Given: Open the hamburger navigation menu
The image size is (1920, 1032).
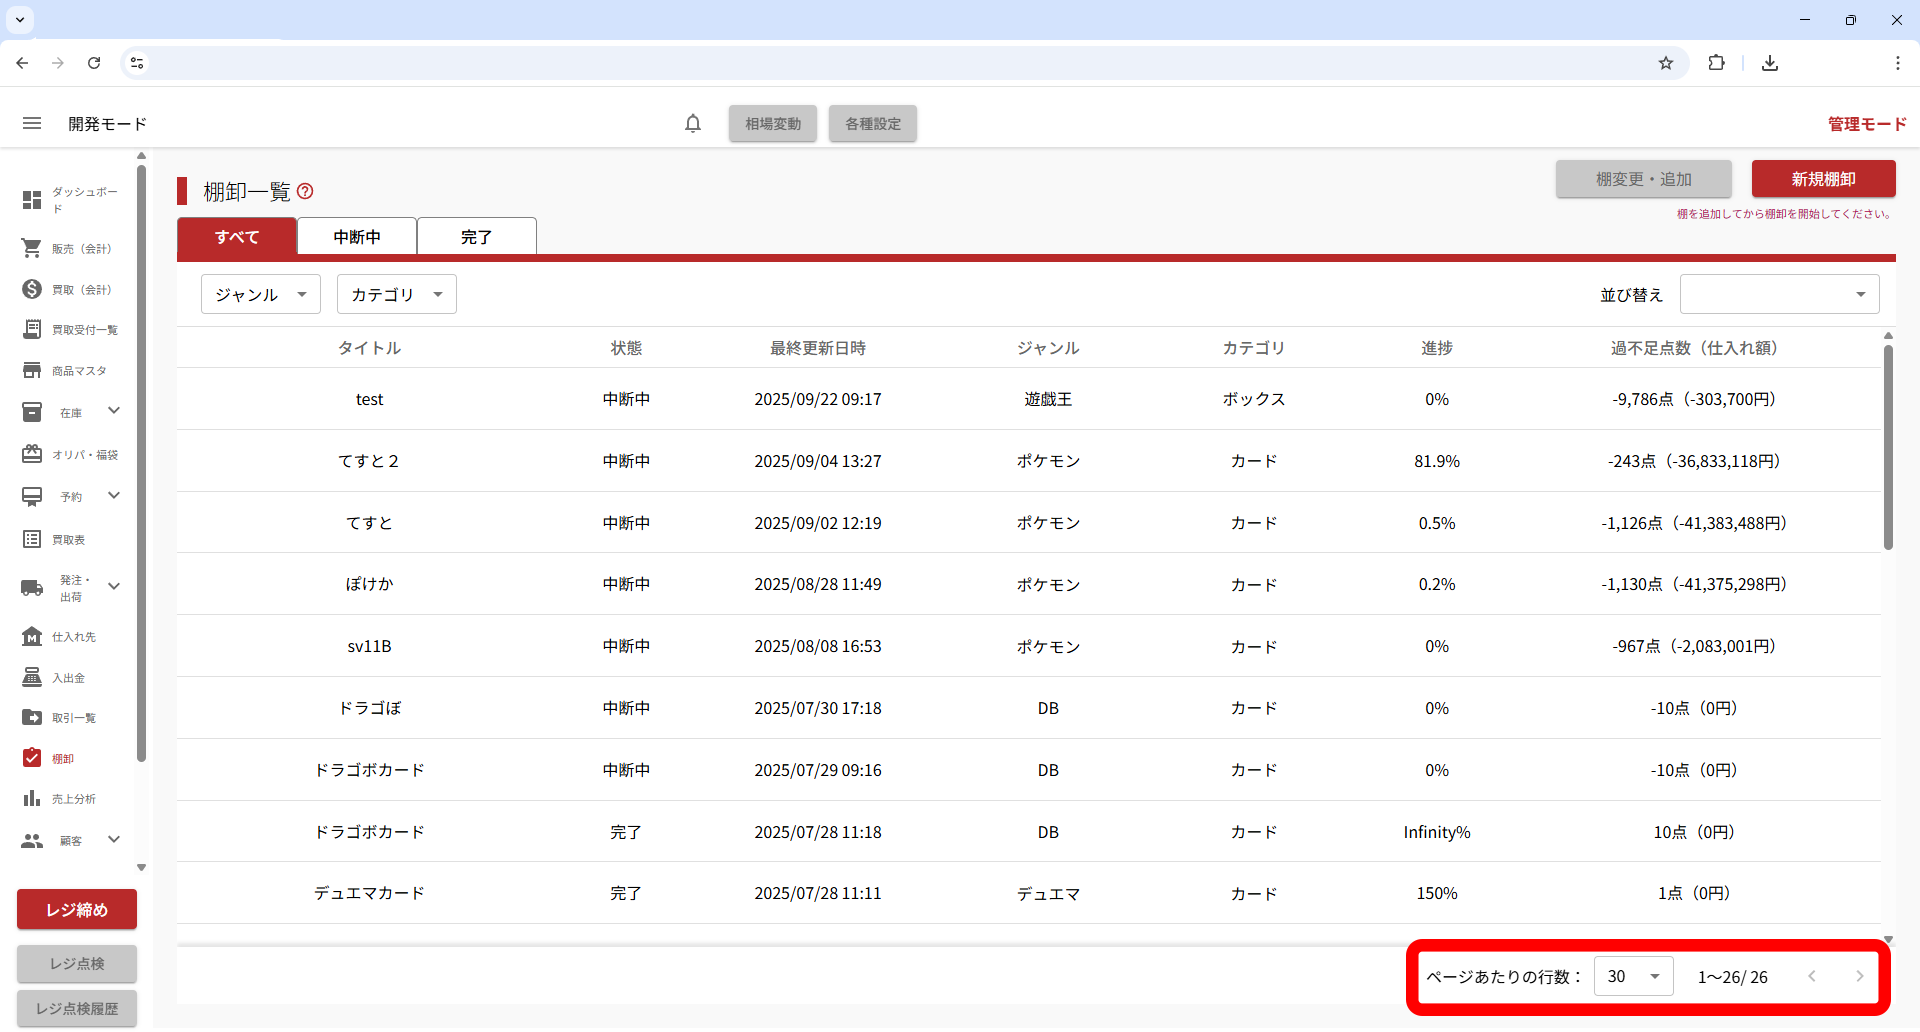Looking at the screenshot, I should tap(32, 123).
